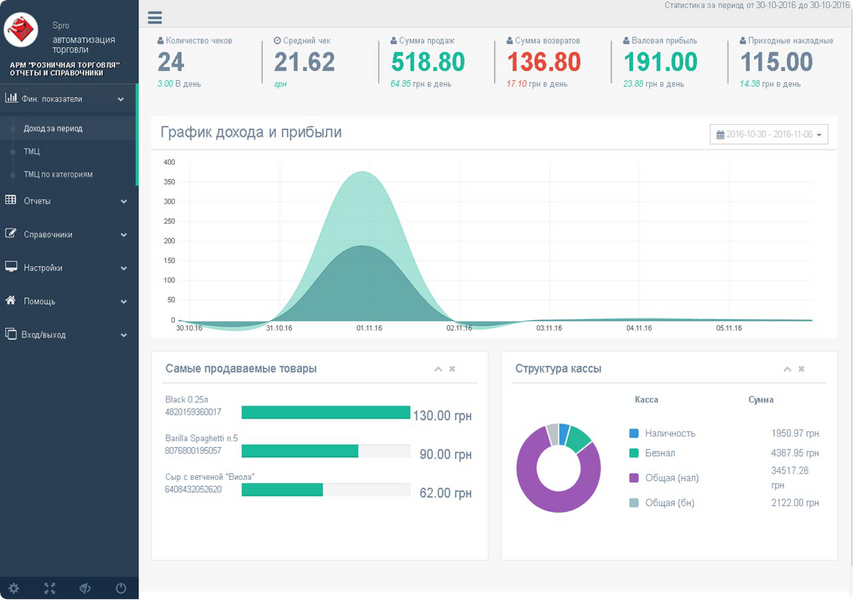The image size is (853, 600).
Task: Click user icon next to Количество чеков
Action: click(160, 40)
